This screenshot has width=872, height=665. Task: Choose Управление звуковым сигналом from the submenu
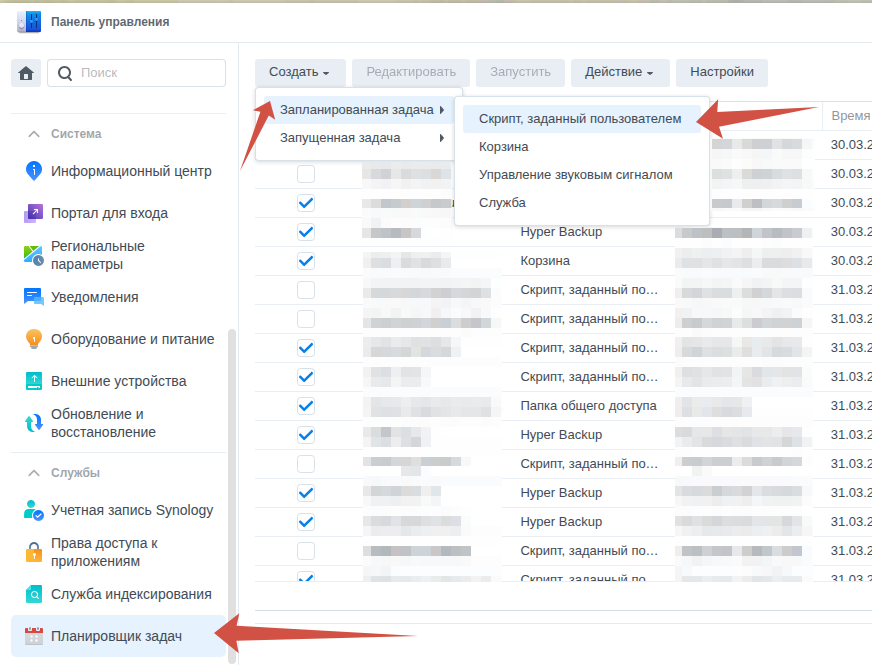575,175
